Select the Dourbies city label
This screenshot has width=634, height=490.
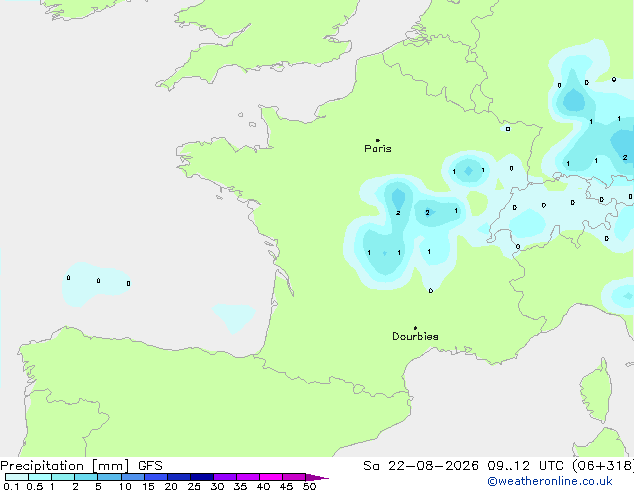click(415, 336)
